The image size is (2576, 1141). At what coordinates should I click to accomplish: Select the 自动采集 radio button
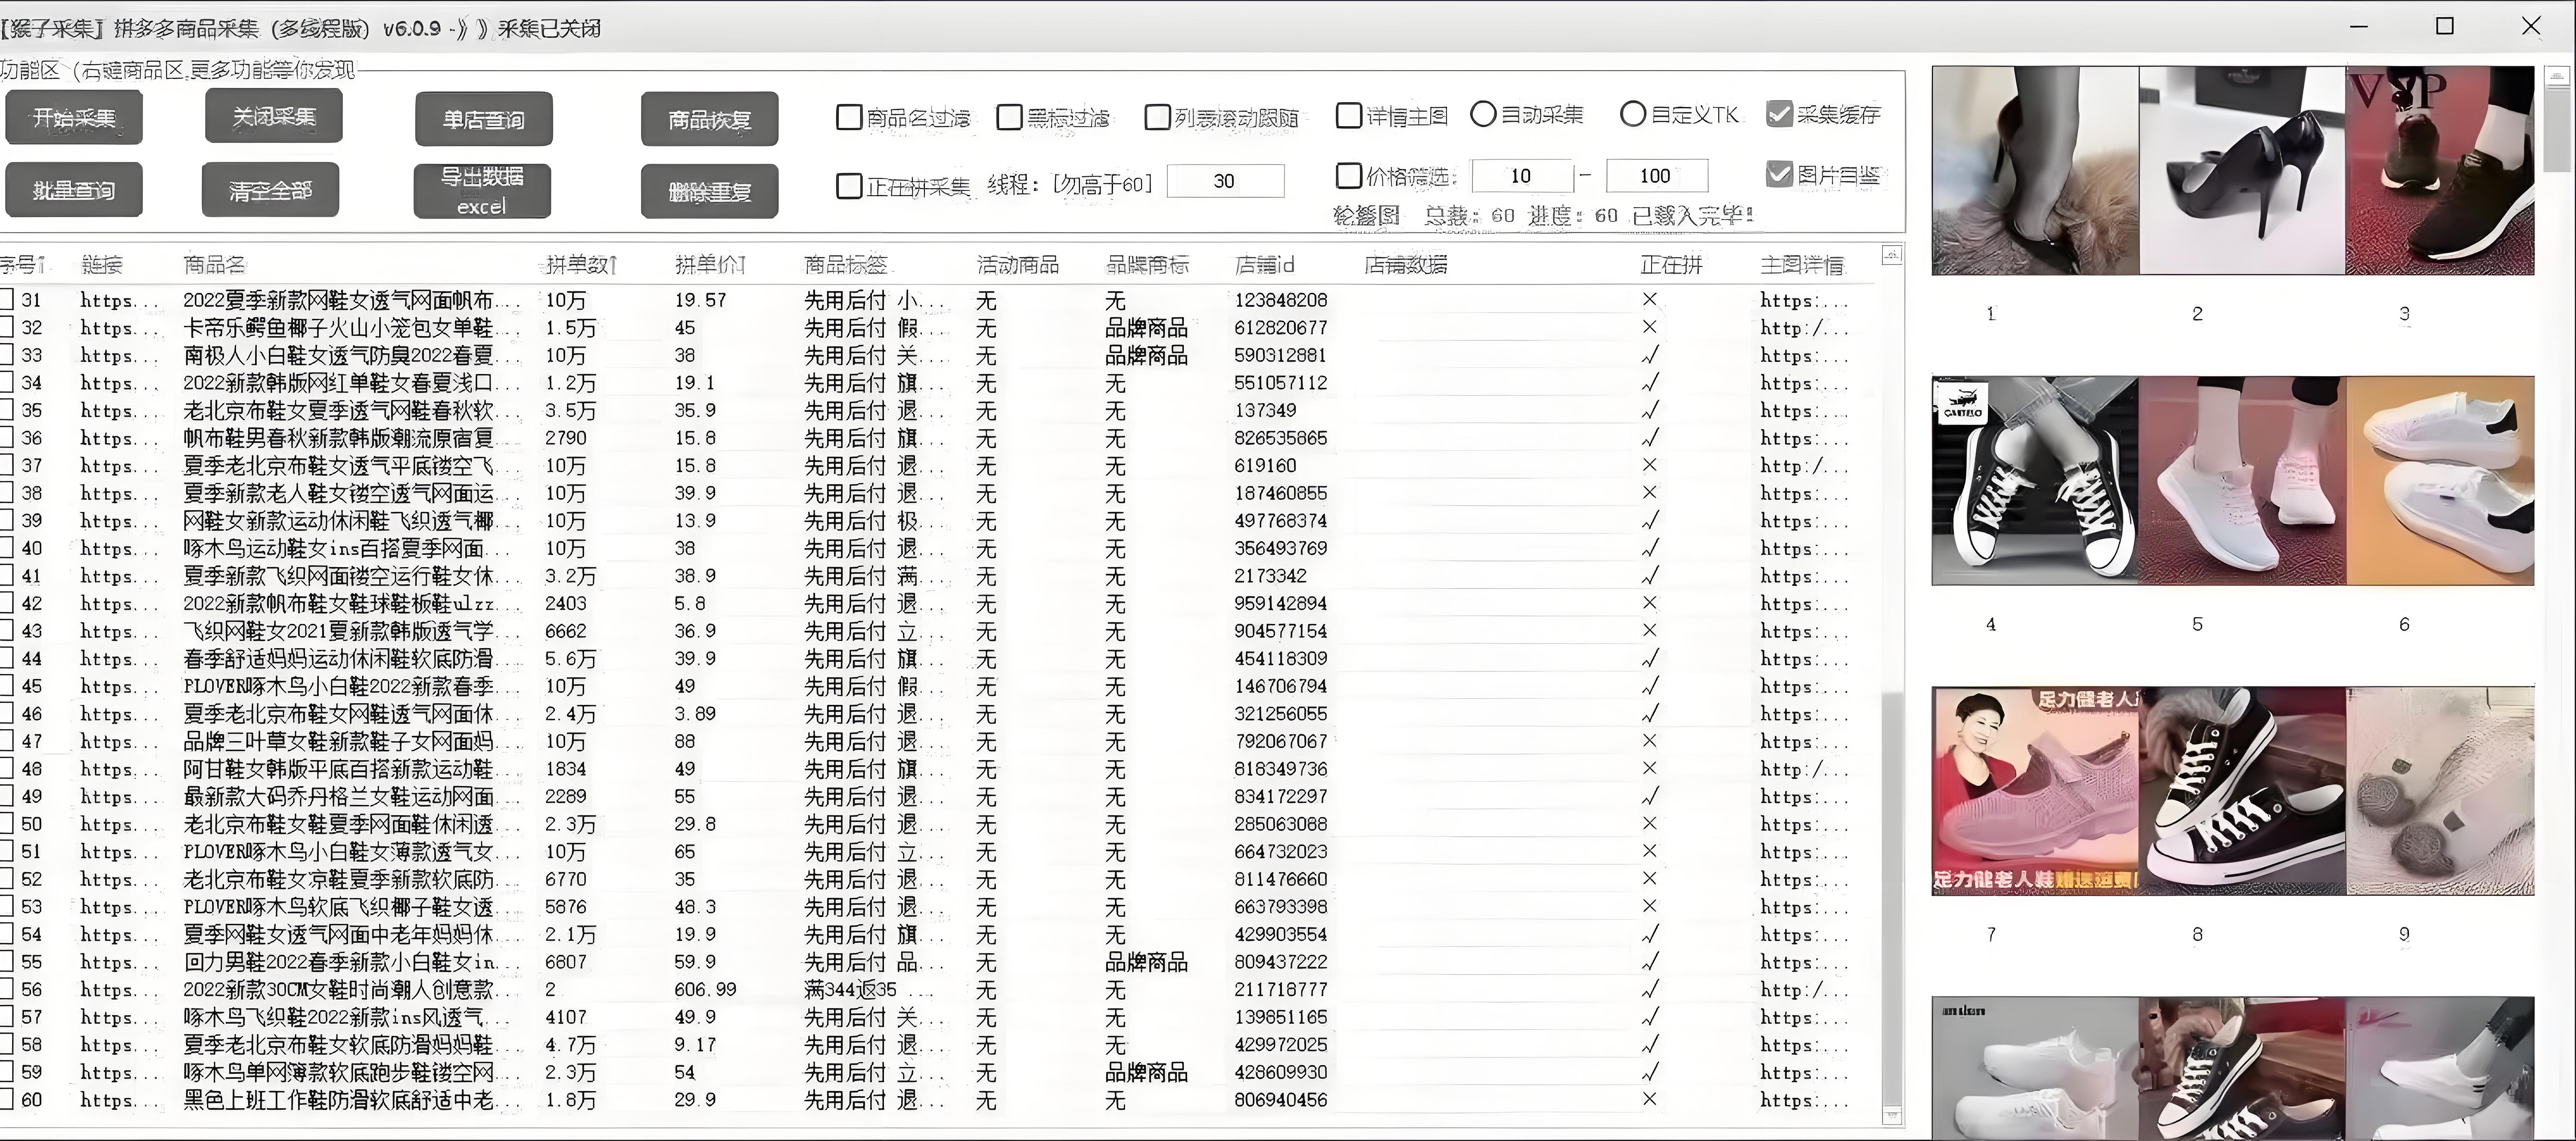(x=1483, y=115)
